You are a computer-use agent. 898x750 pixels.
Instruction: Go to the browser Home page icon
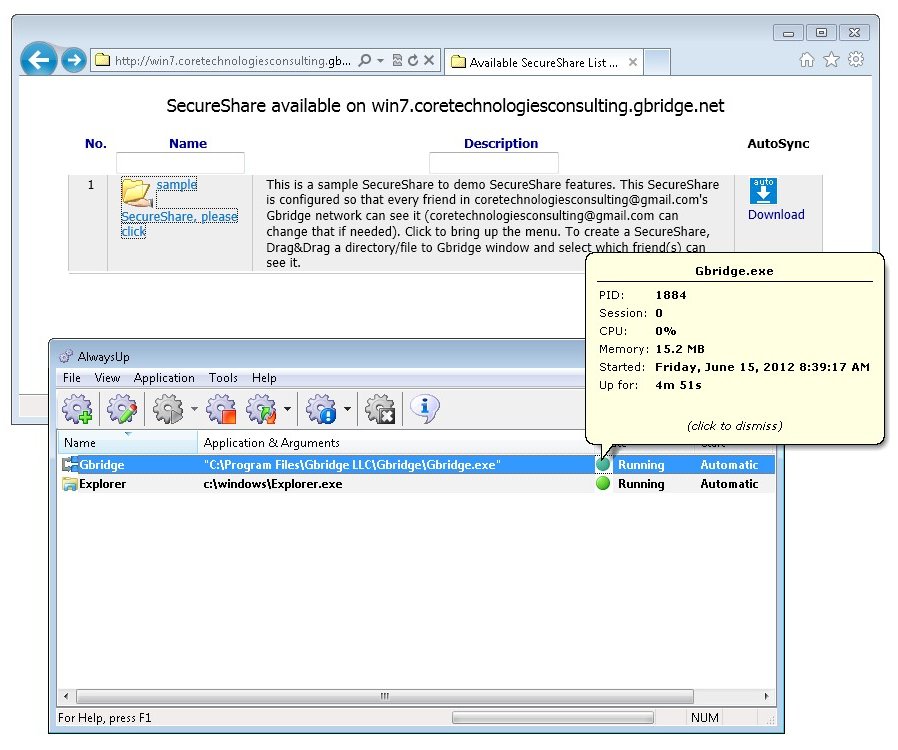click(x=807, y=60)
